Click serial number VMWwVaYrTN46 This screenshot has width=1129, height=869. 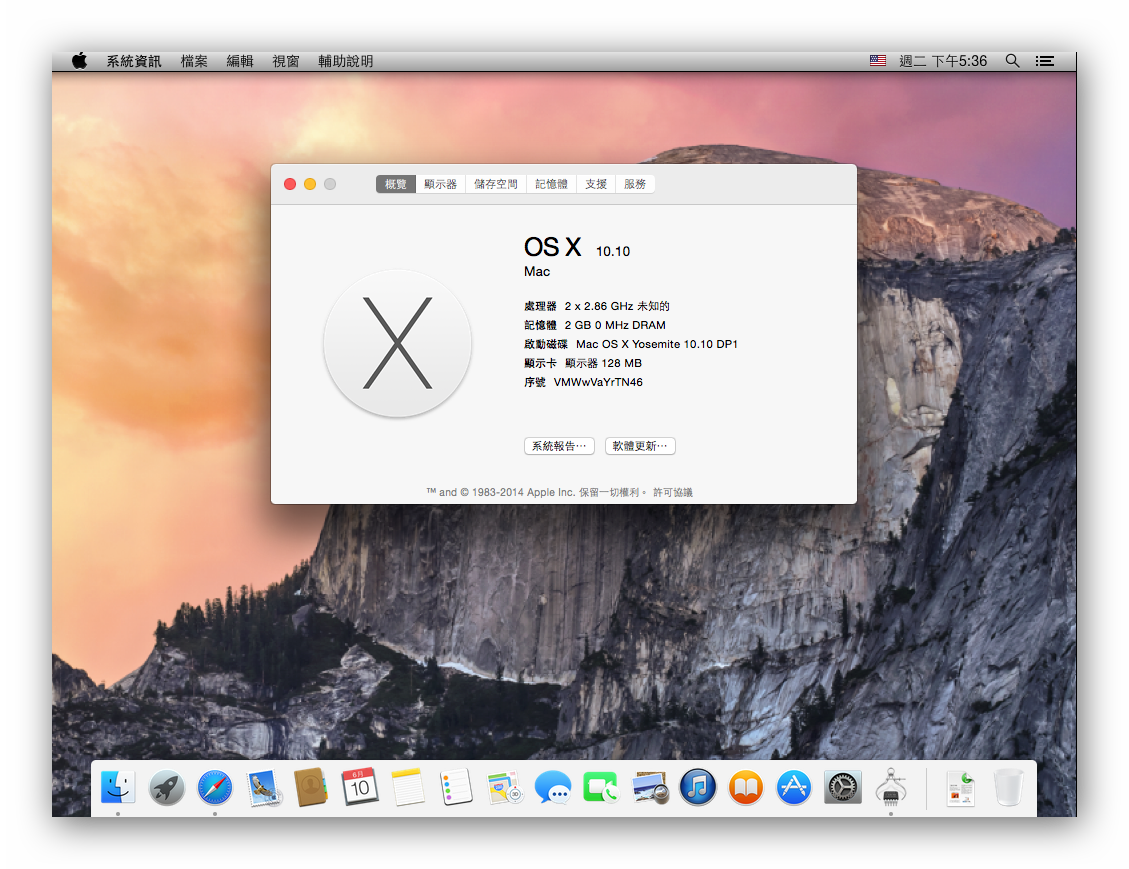[598, 382]
